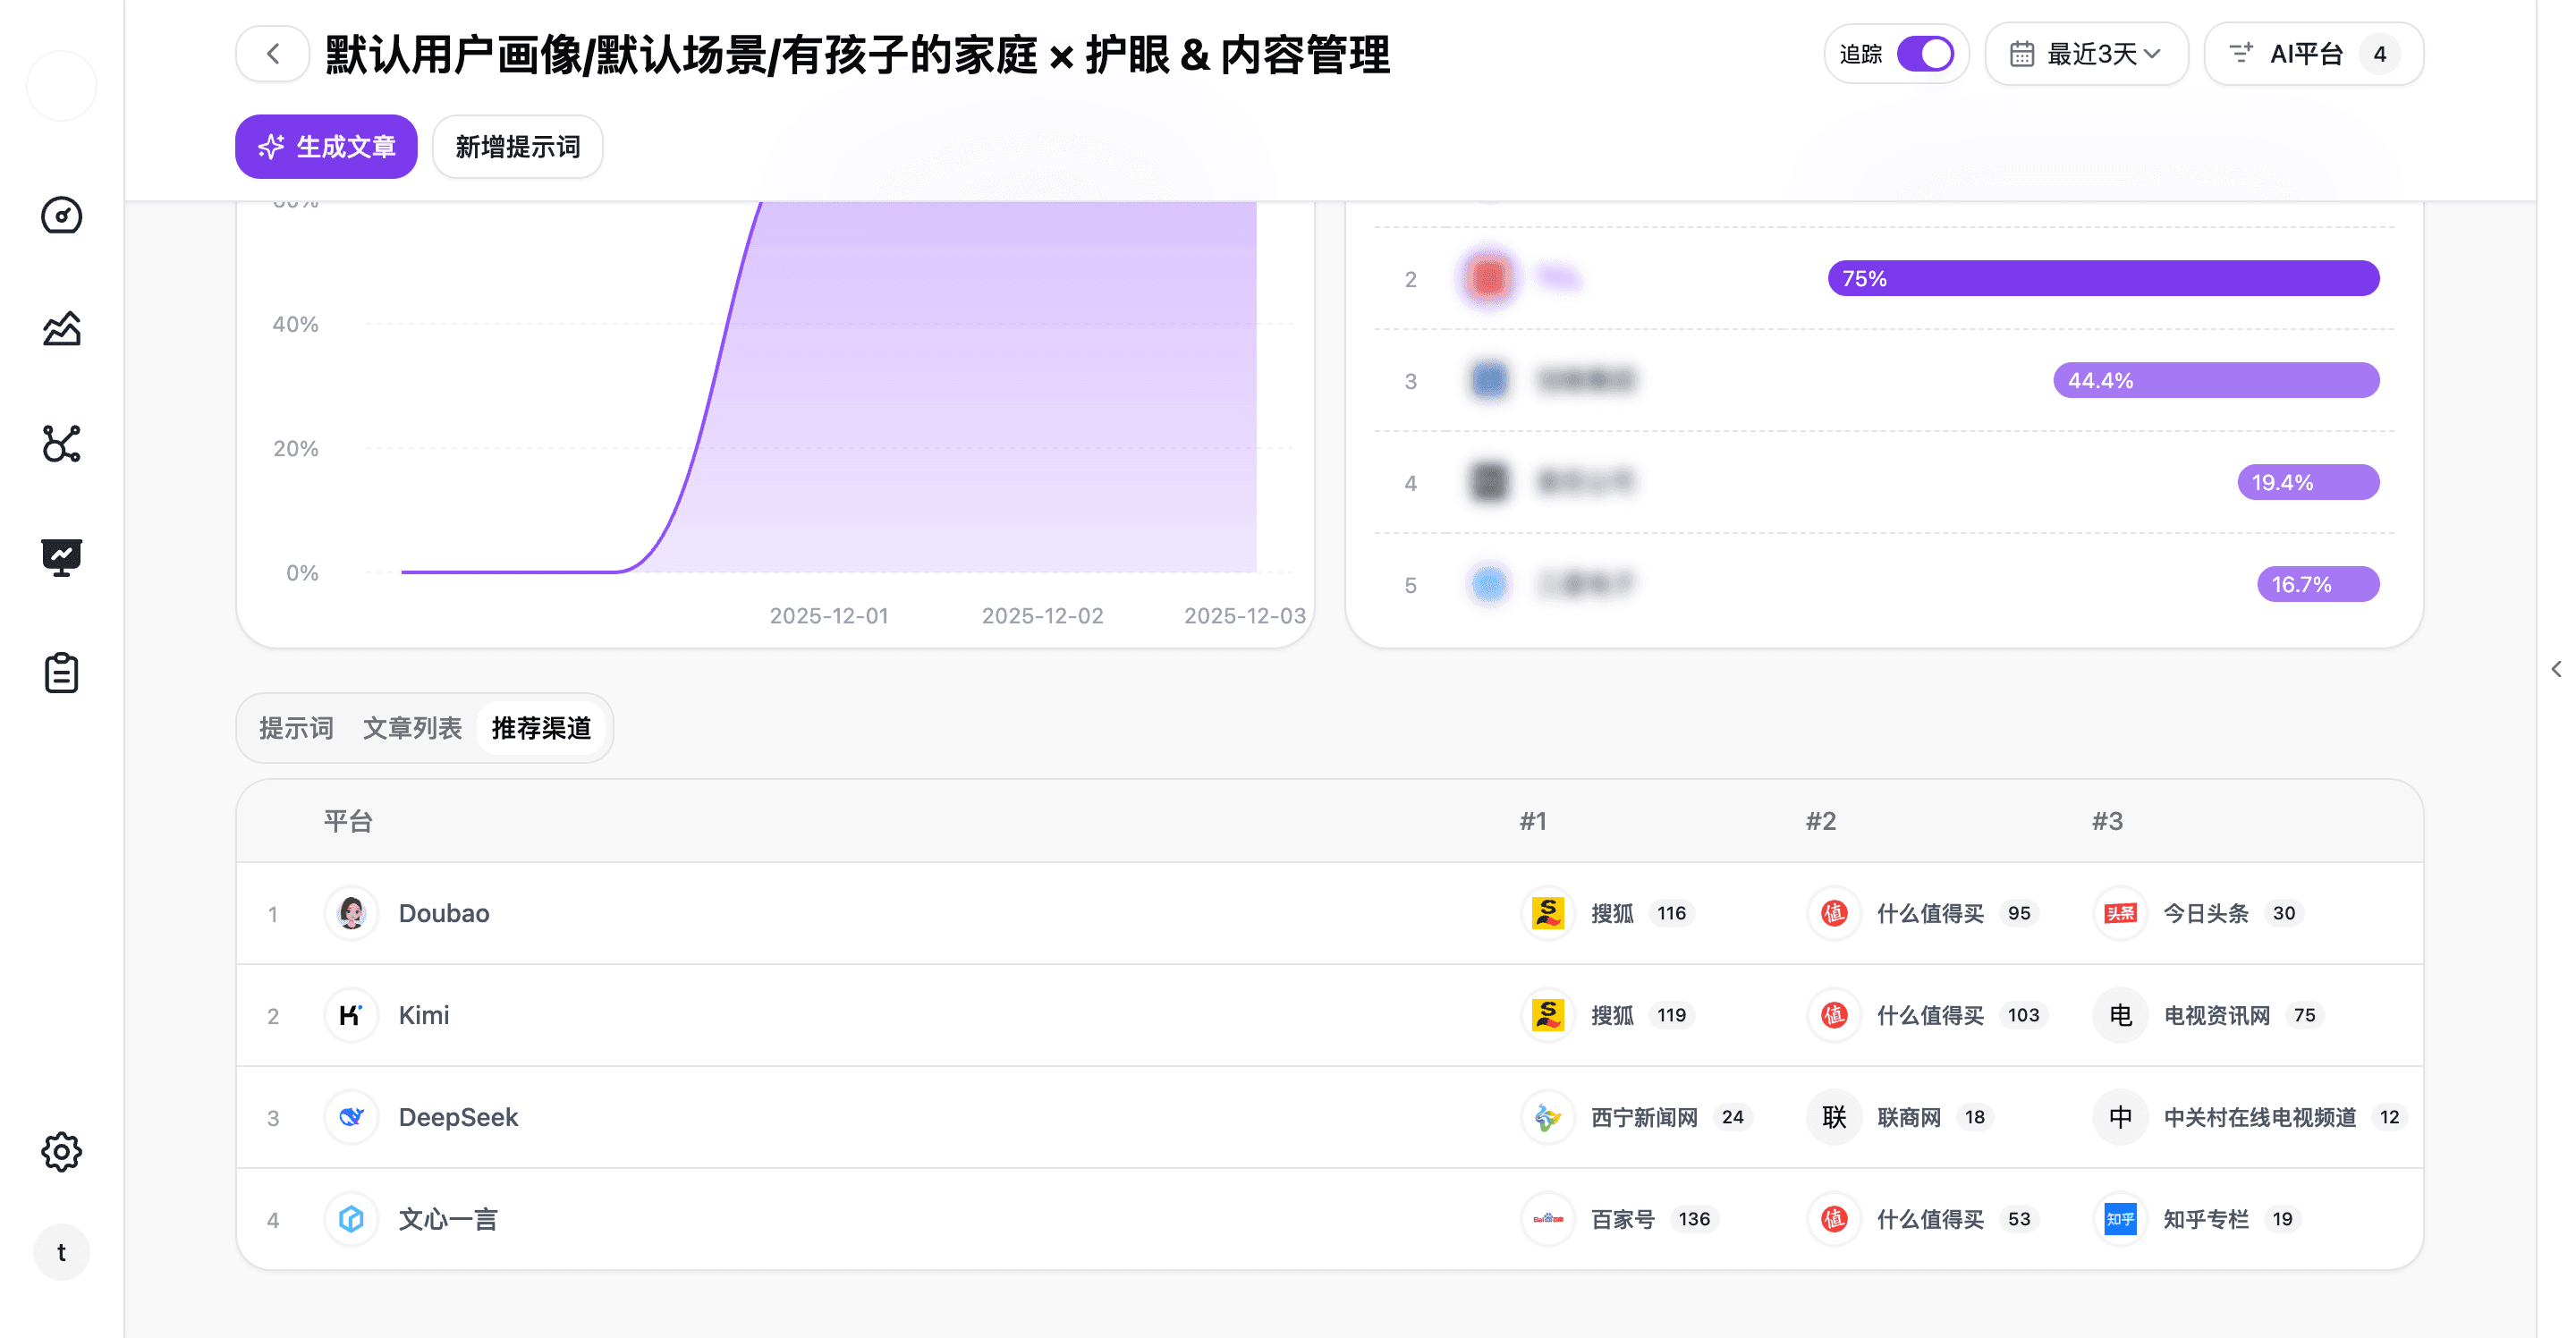Collapse the panel using right-edge chevron
Viewport: 2576px width, 1338px height.
pyautogui.click(x=2556, y=668)
